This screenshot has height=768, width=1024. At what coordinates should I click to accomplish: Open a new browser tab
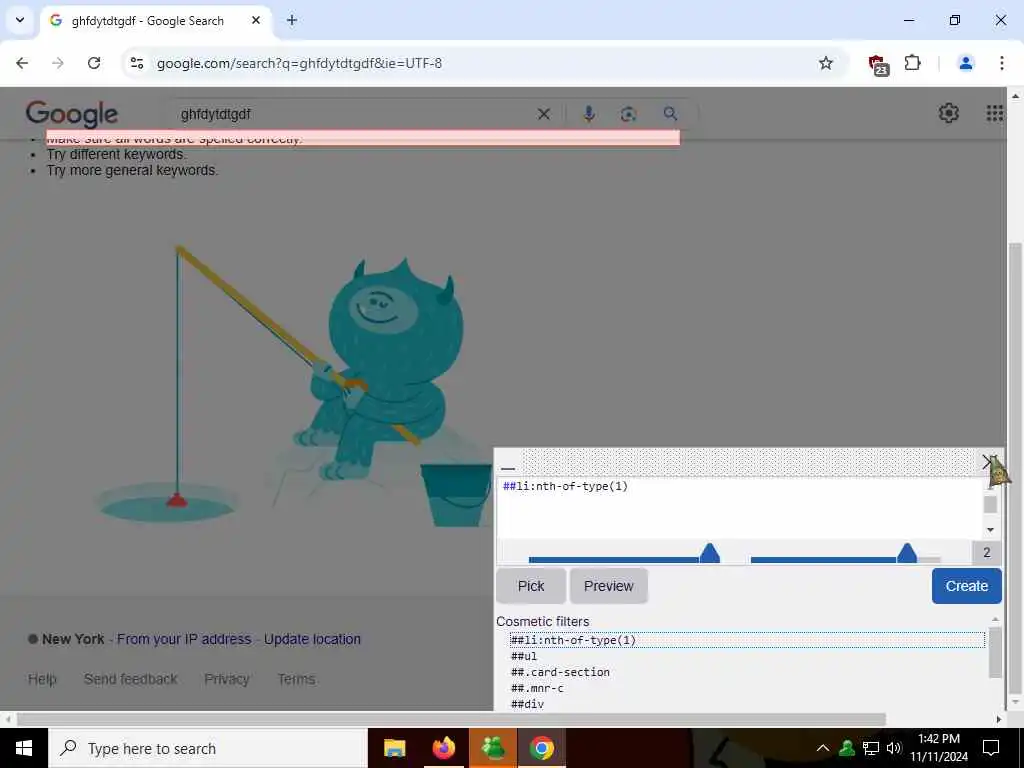[292, 20]
